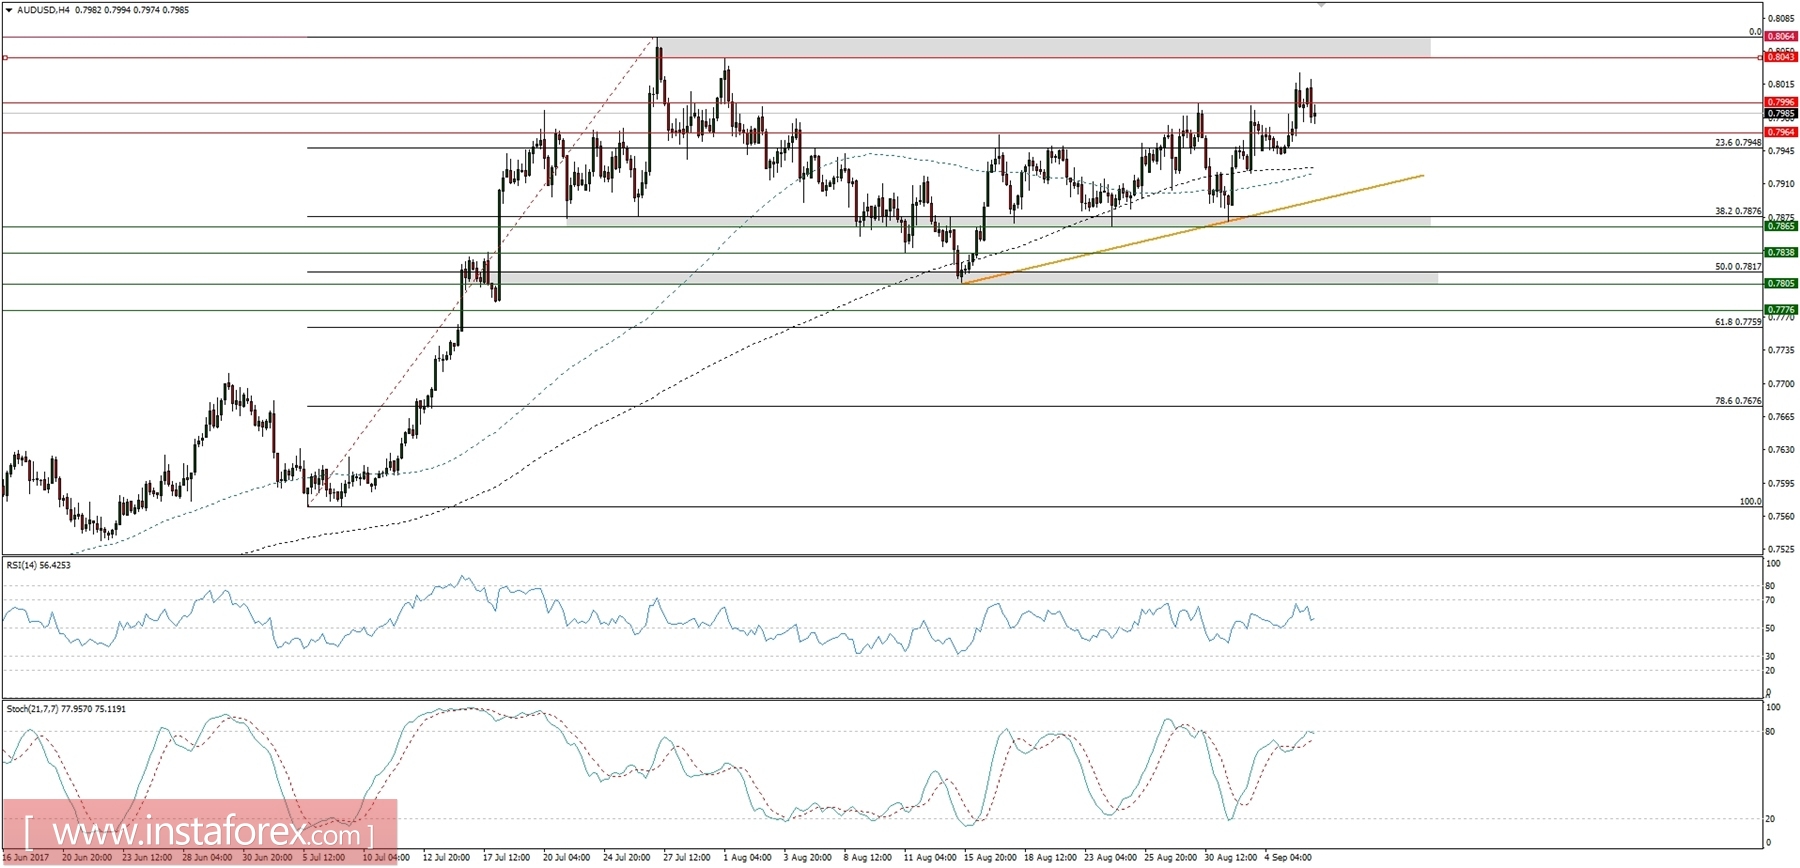The image size is (1800, 868).
Task: Click the 11 Aug 04:00 time axis label
Action: (x=929, y=857)
